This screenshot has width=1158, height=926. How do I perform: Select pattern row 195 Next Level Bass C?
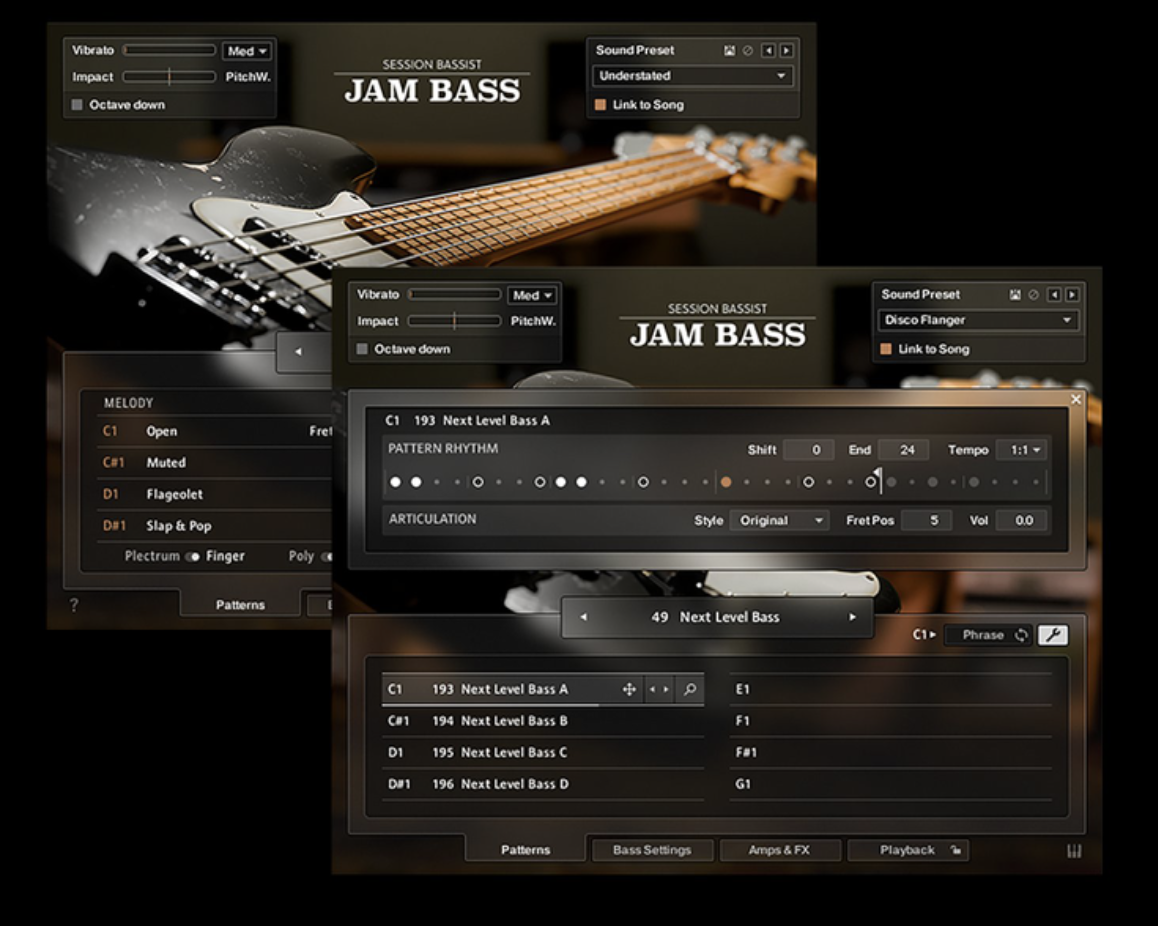click(x=543, y=752)
